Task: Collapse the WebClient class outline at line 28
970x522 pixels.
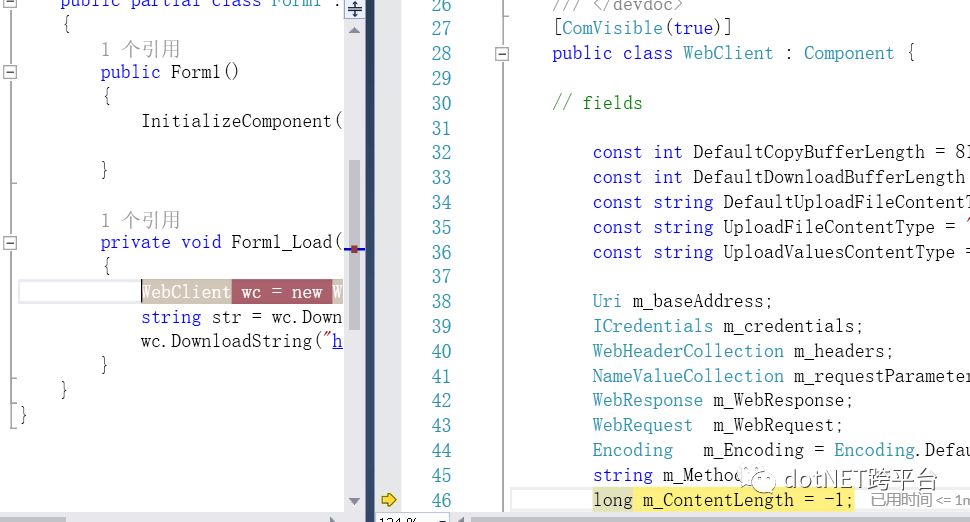Action: 502,54
